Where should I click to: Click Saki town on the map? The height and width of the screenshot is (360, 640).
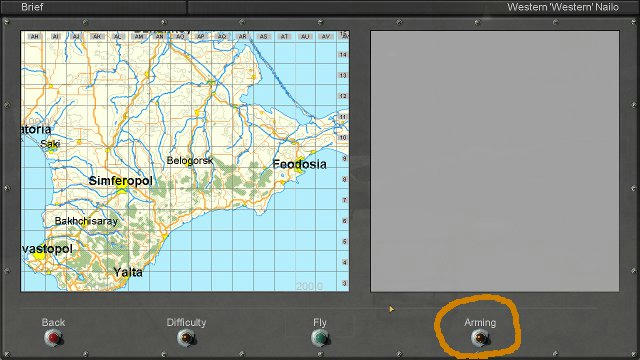[x=50, y=144]
